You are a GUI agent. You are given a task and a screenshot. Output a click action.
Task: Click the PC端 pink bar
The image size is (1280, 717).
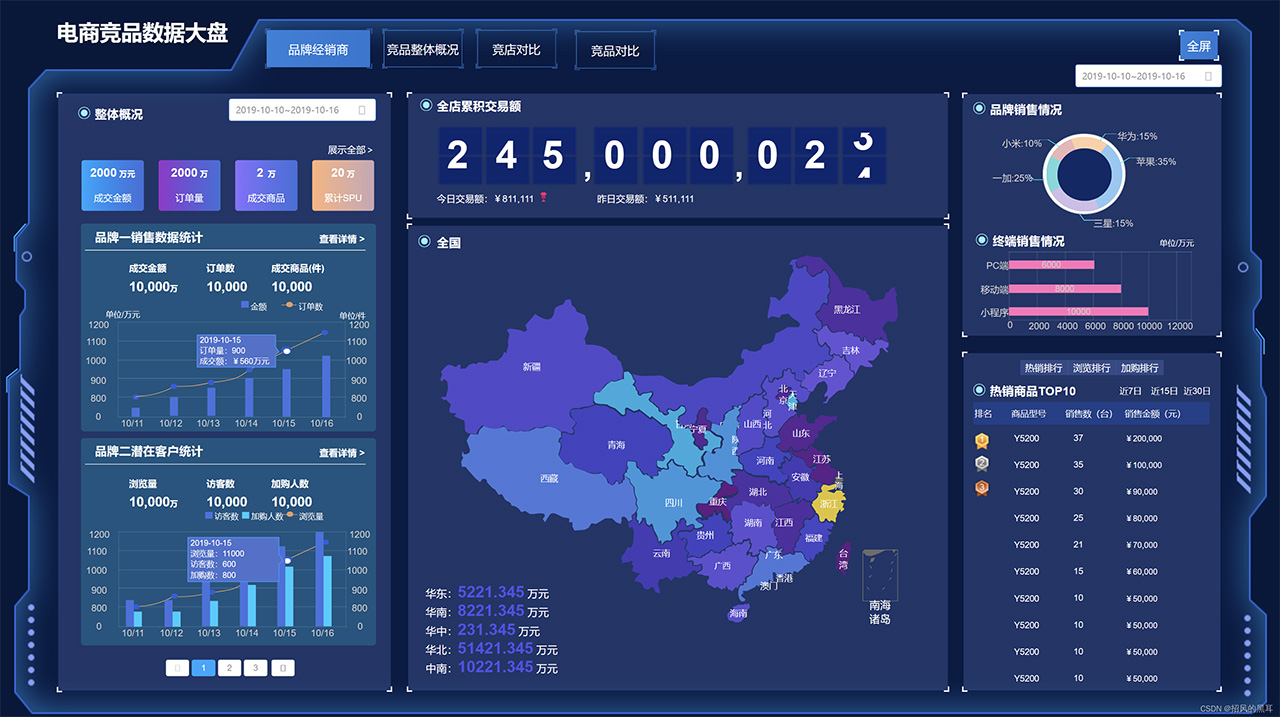[x=1051, y=265]
